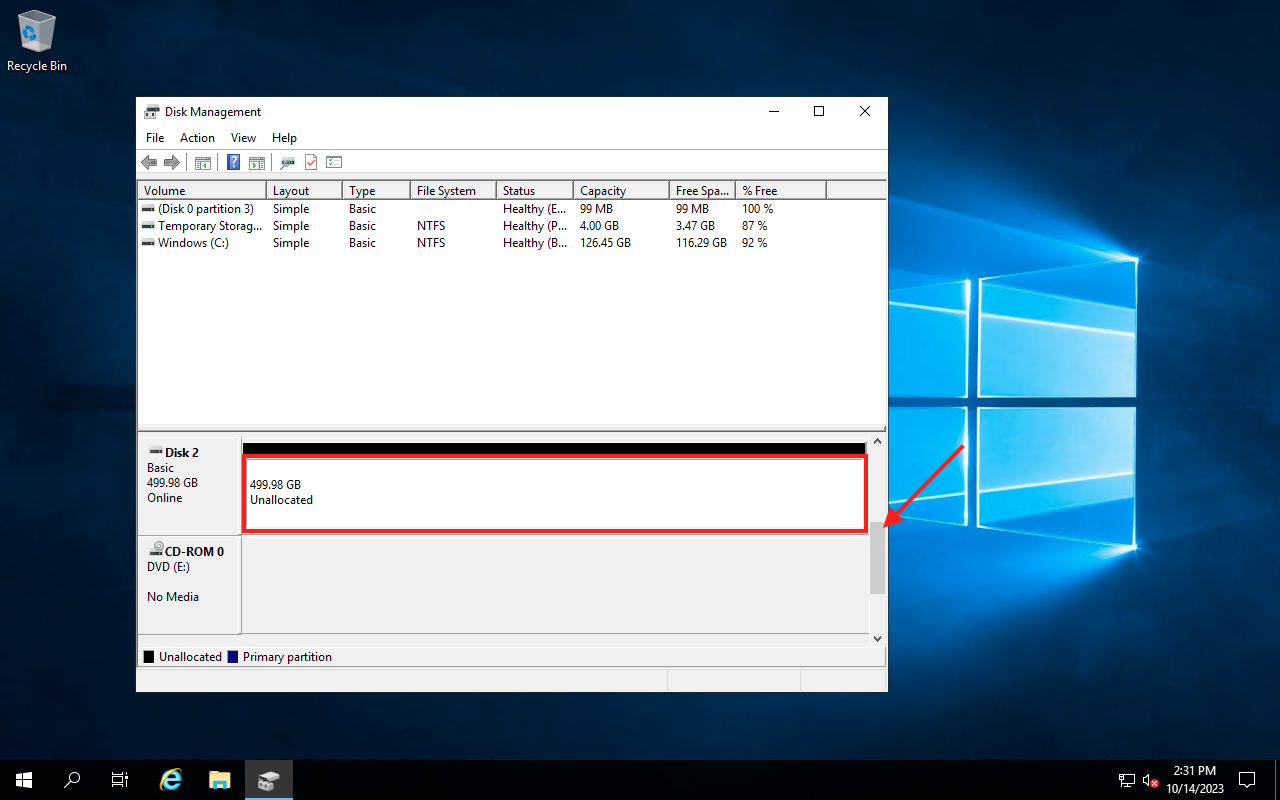Click Show/Hide Console Tree toolbar icon

[x=203, y=163]
